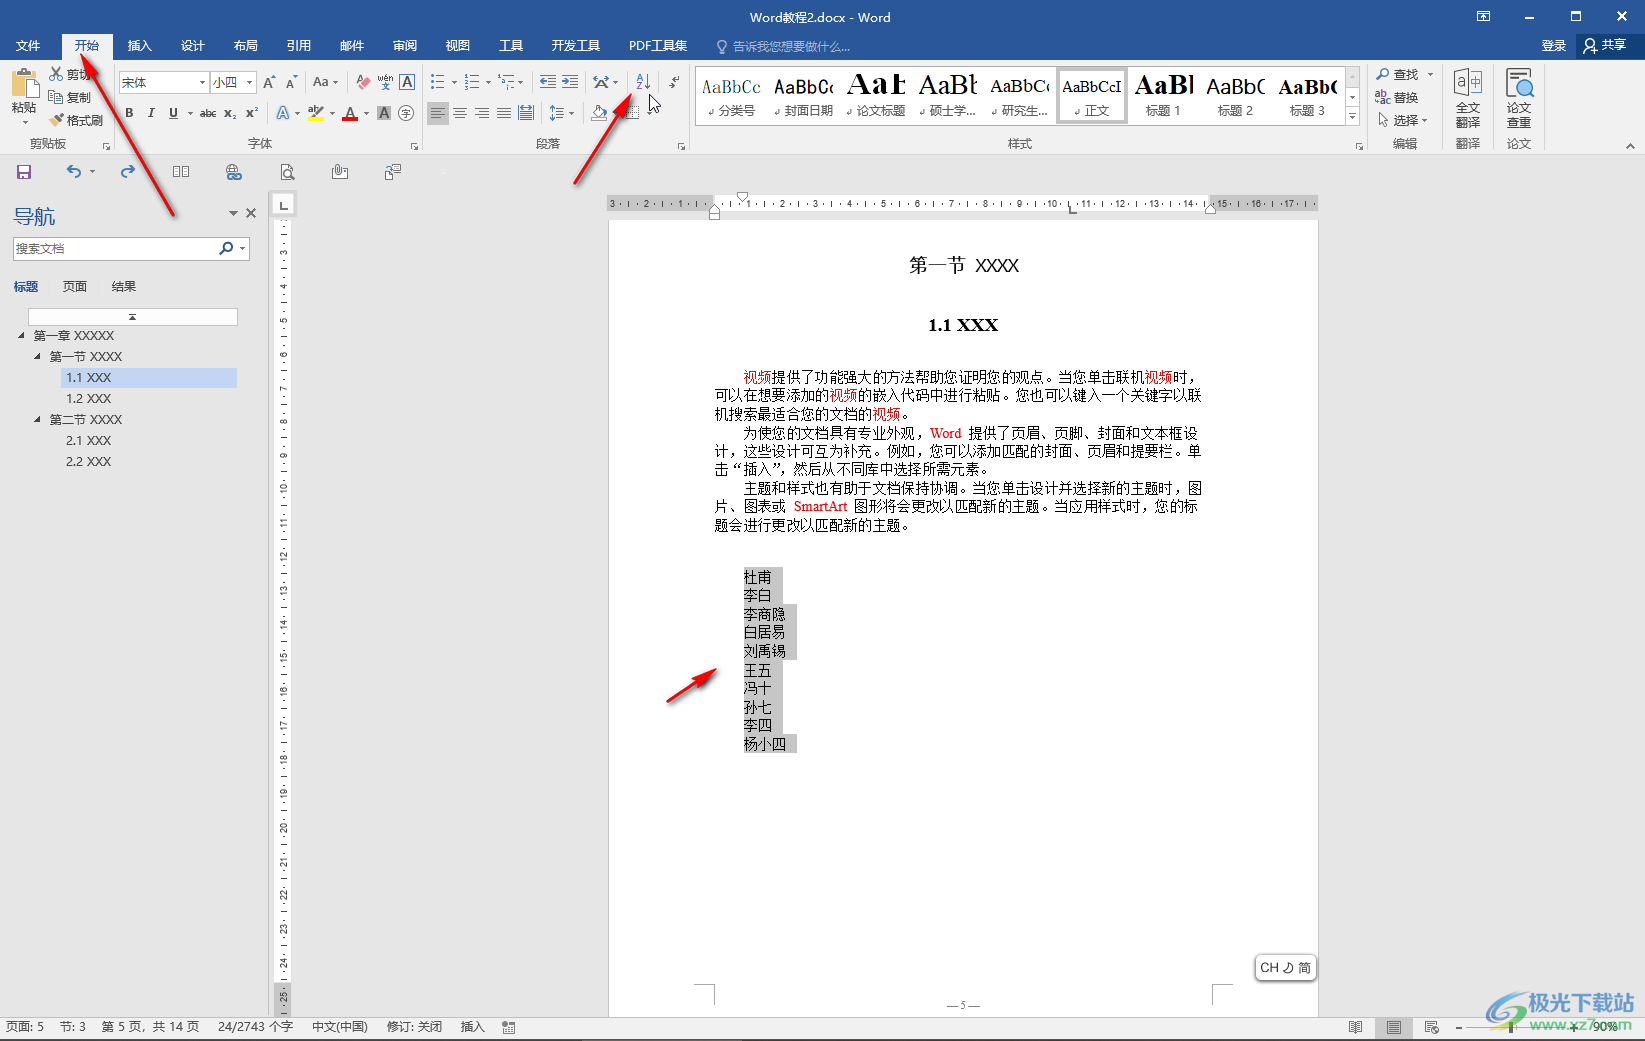Click the 替换 Replace button
Viewport: 1645px width, 1041px height.
[1397, 97]
